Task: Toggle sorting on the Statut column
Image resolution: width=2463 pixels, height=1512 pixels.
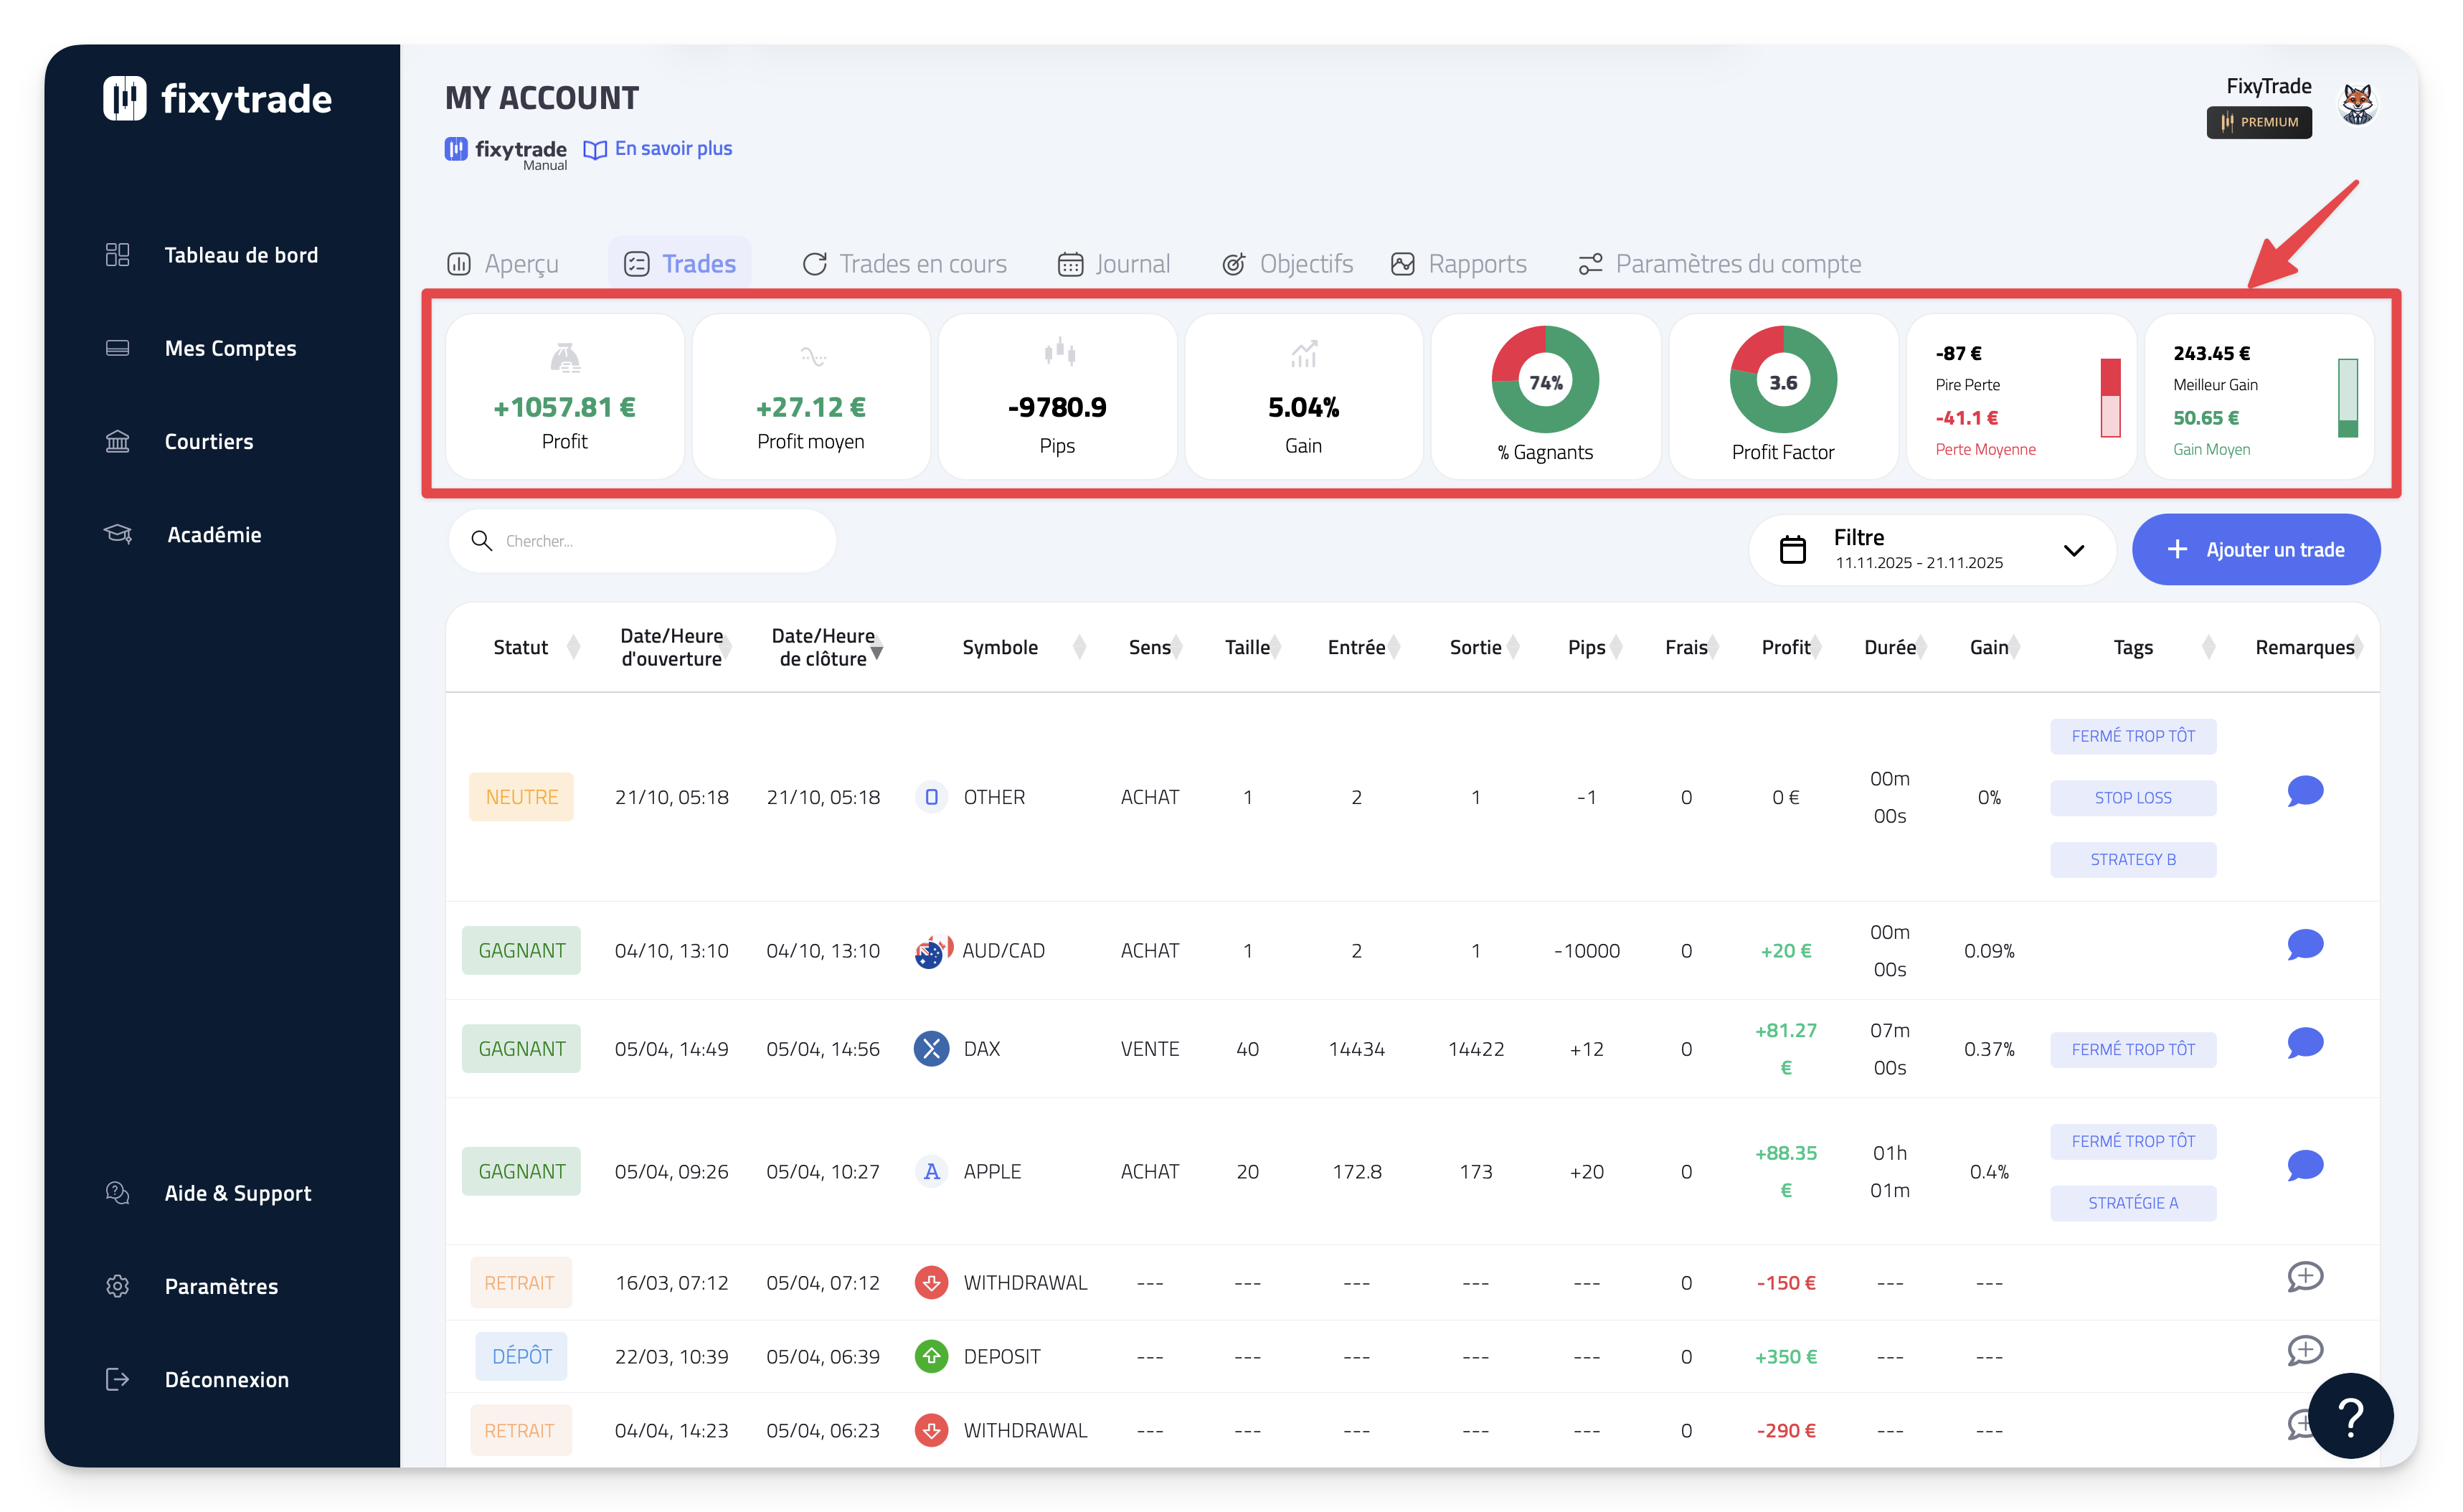Action: pos(573,647)
